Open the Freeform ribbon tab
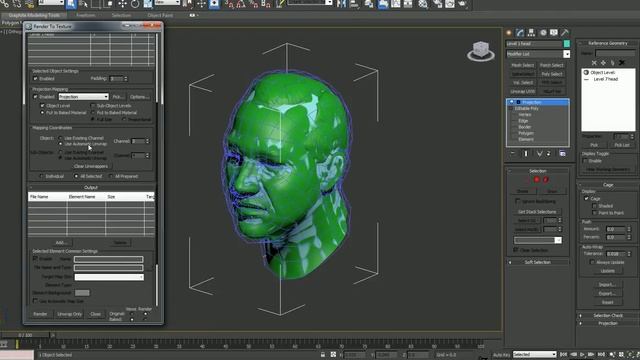 (x=86, y=16)
